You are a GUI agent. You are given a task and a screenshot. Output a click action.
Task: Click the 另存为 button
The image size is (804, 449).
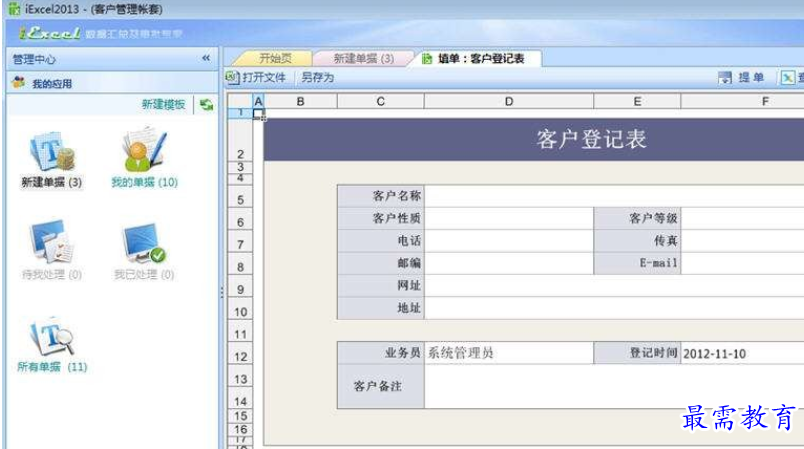click(317, 77)
